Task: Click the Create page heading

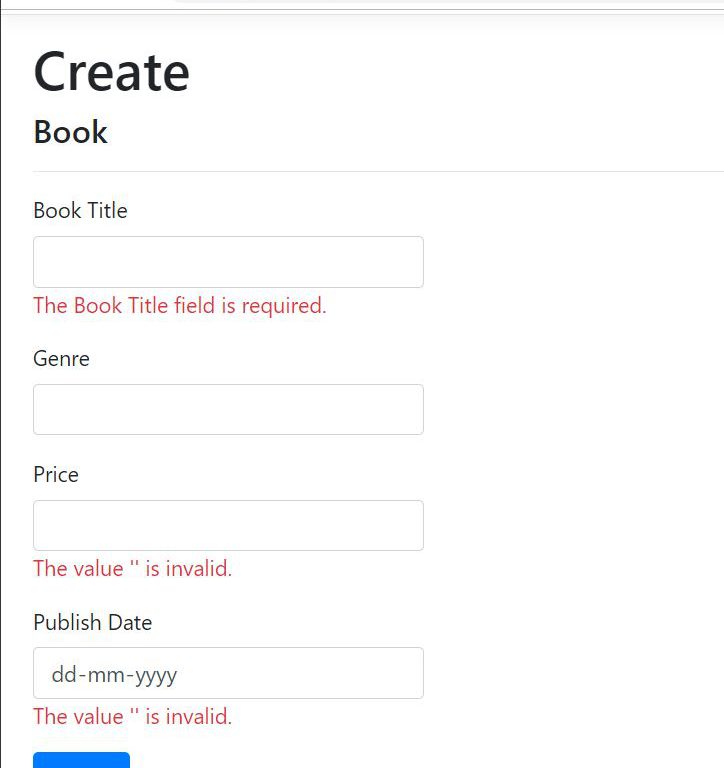Action: coord(111,72)
